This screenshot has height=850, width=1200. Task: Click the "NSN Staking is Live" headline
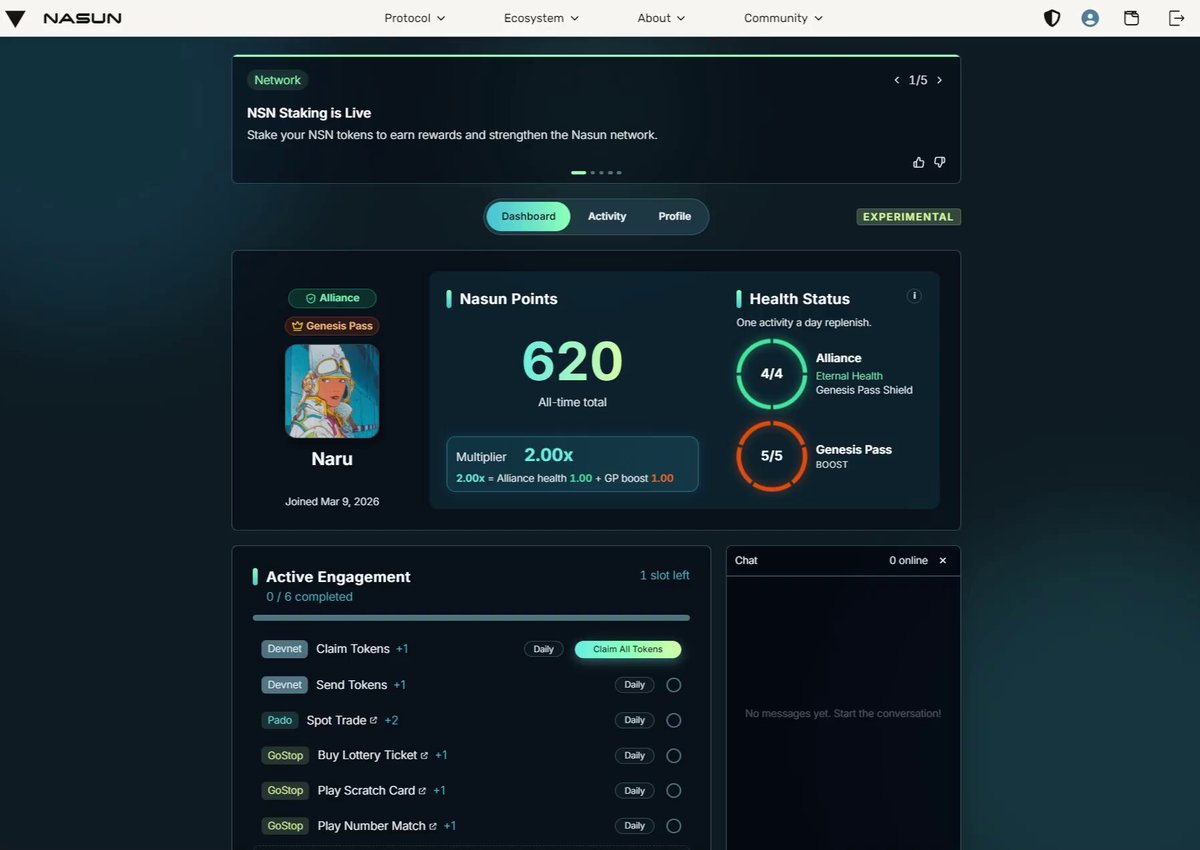click(309, 113)
